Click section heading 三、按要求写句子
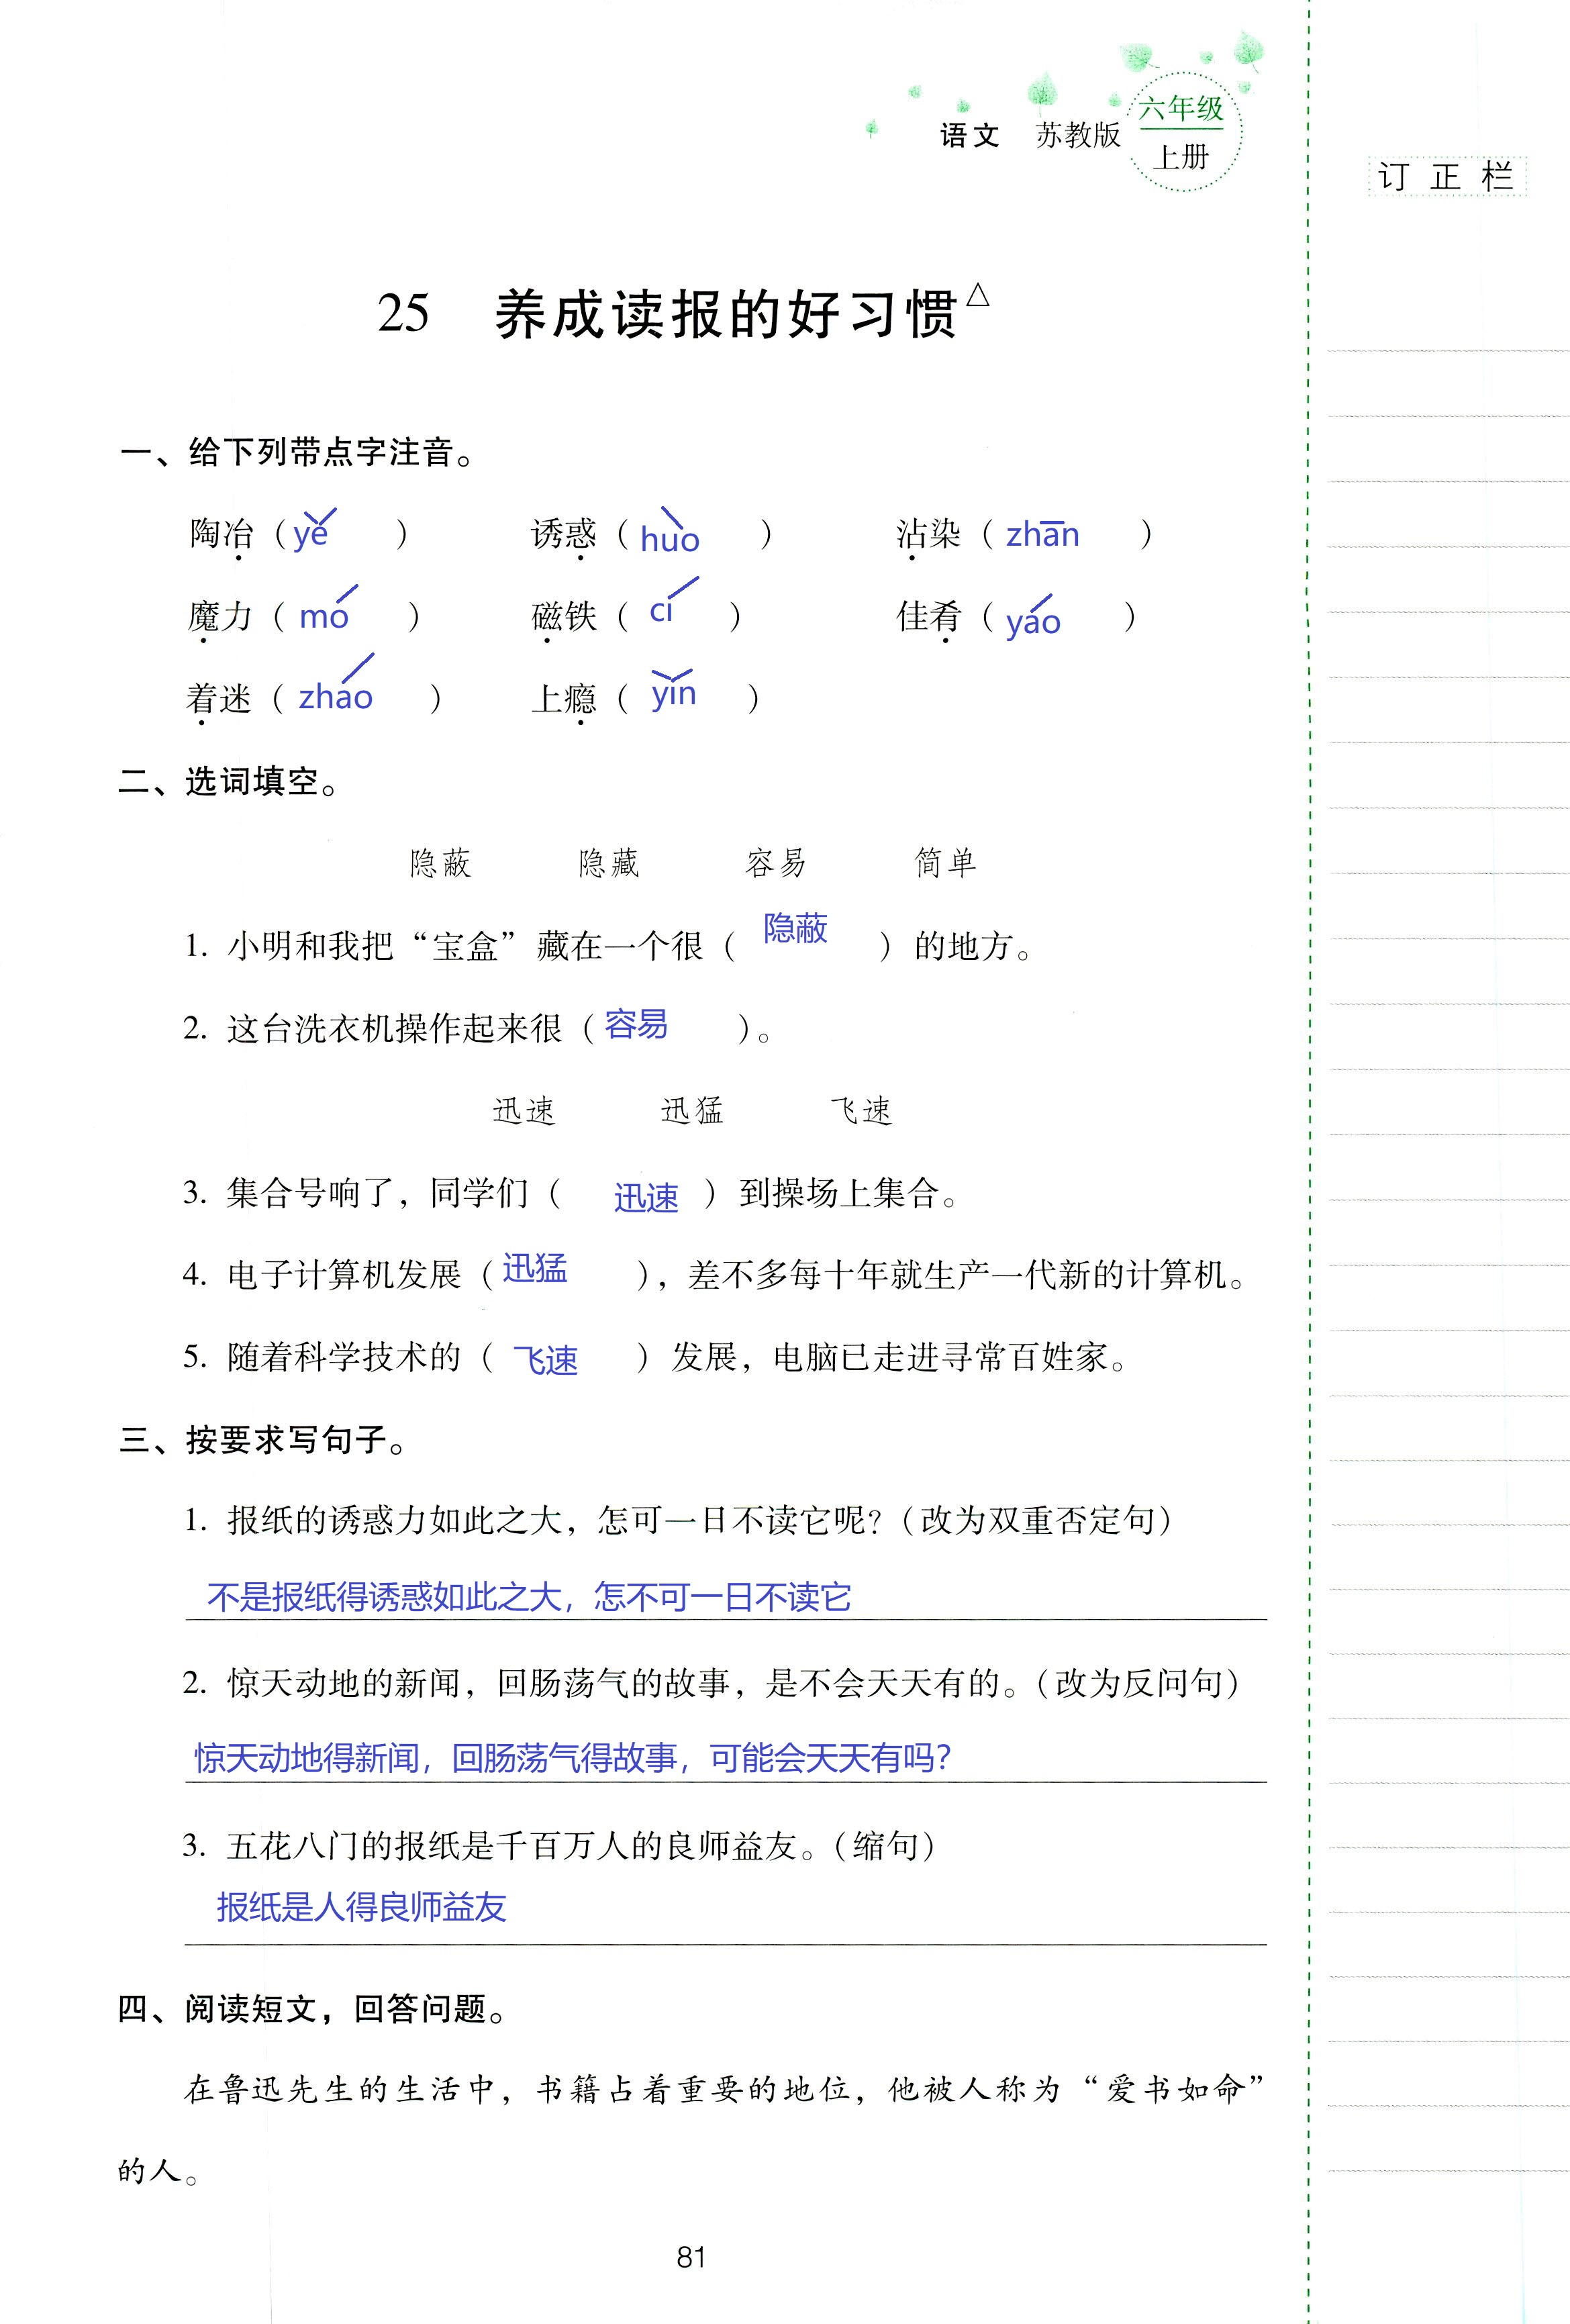The image size is (1570, 2324). (262, 1440)
